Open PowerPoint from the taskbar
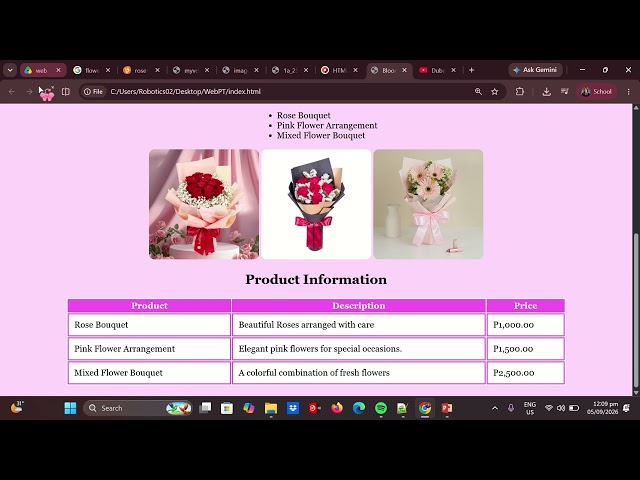Image resolution: width=640 pixels, height=480 pixels. pos(447,408)
